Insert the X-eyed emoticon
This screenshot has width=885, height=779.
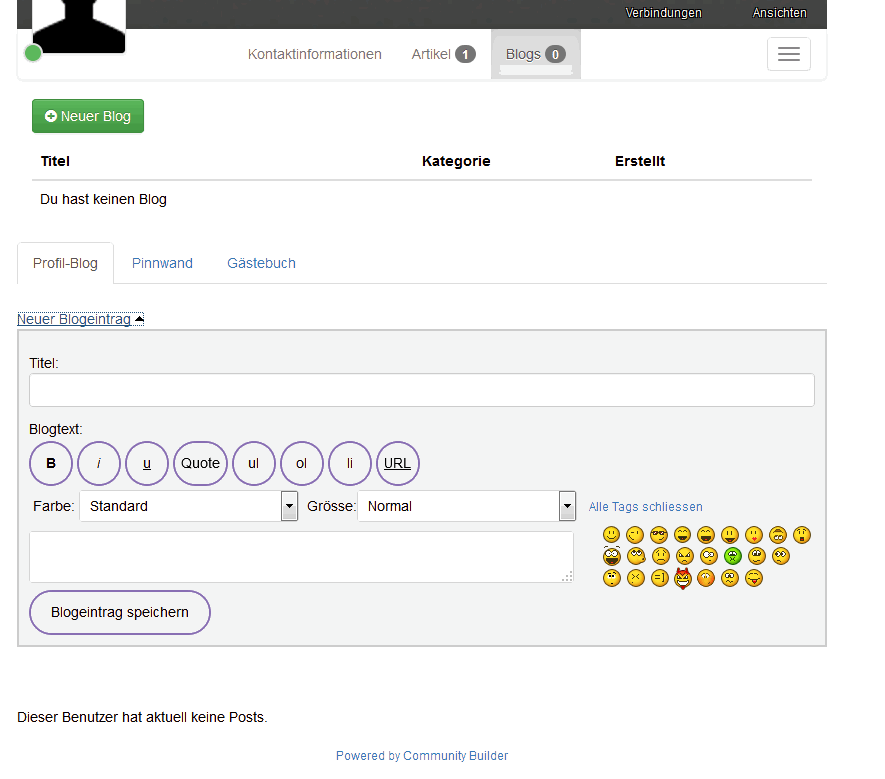coord(636,578)
